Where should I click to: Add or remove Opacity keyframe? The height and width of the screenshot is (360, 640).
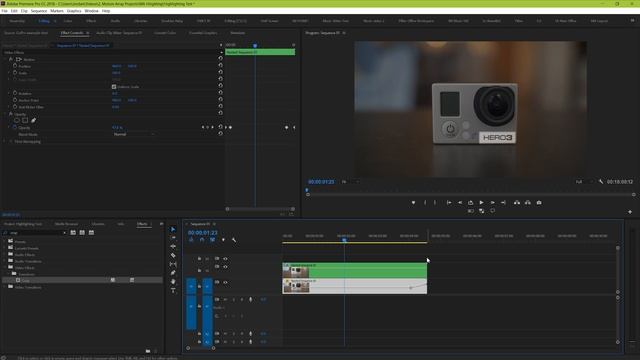click(x=207, y=127)
